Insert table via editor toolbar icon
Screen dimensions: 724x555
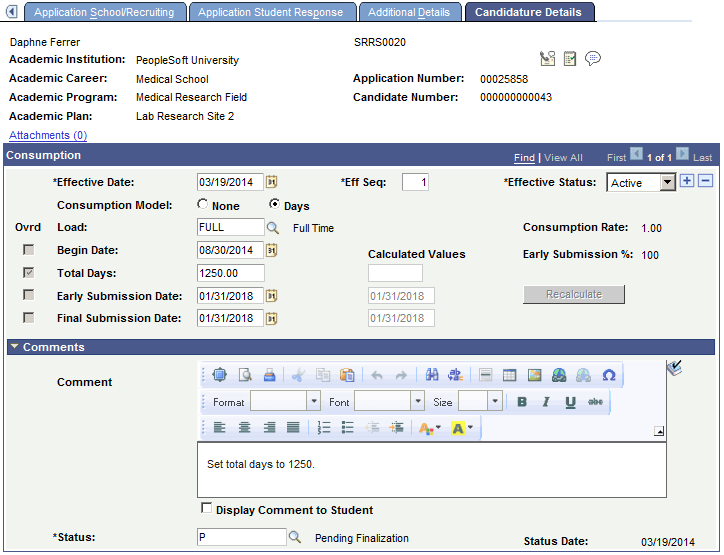509,375
